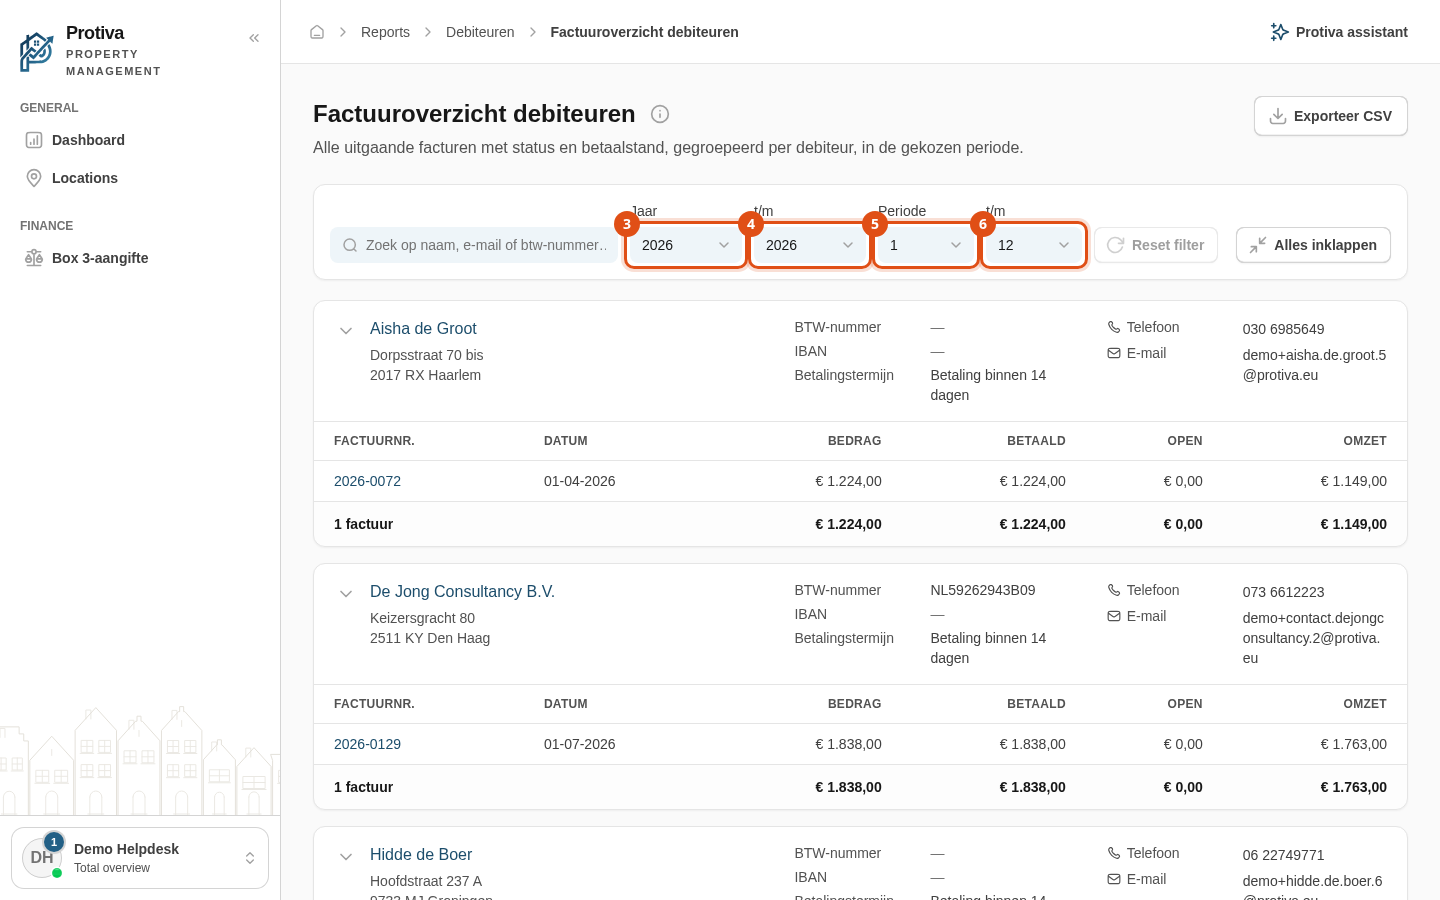Click the Exporteer CSV button
1440x900 pixels.
1331,116
